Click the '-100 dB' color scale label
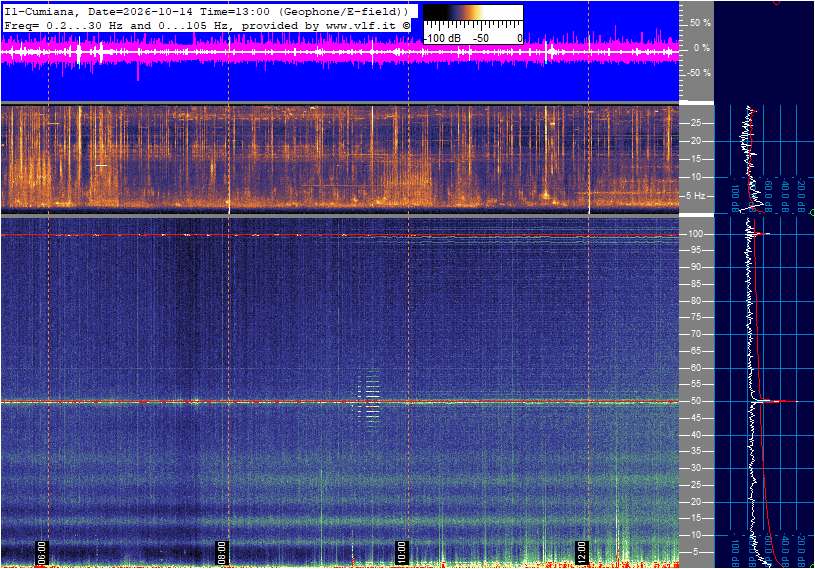 (x=442, y=38)
